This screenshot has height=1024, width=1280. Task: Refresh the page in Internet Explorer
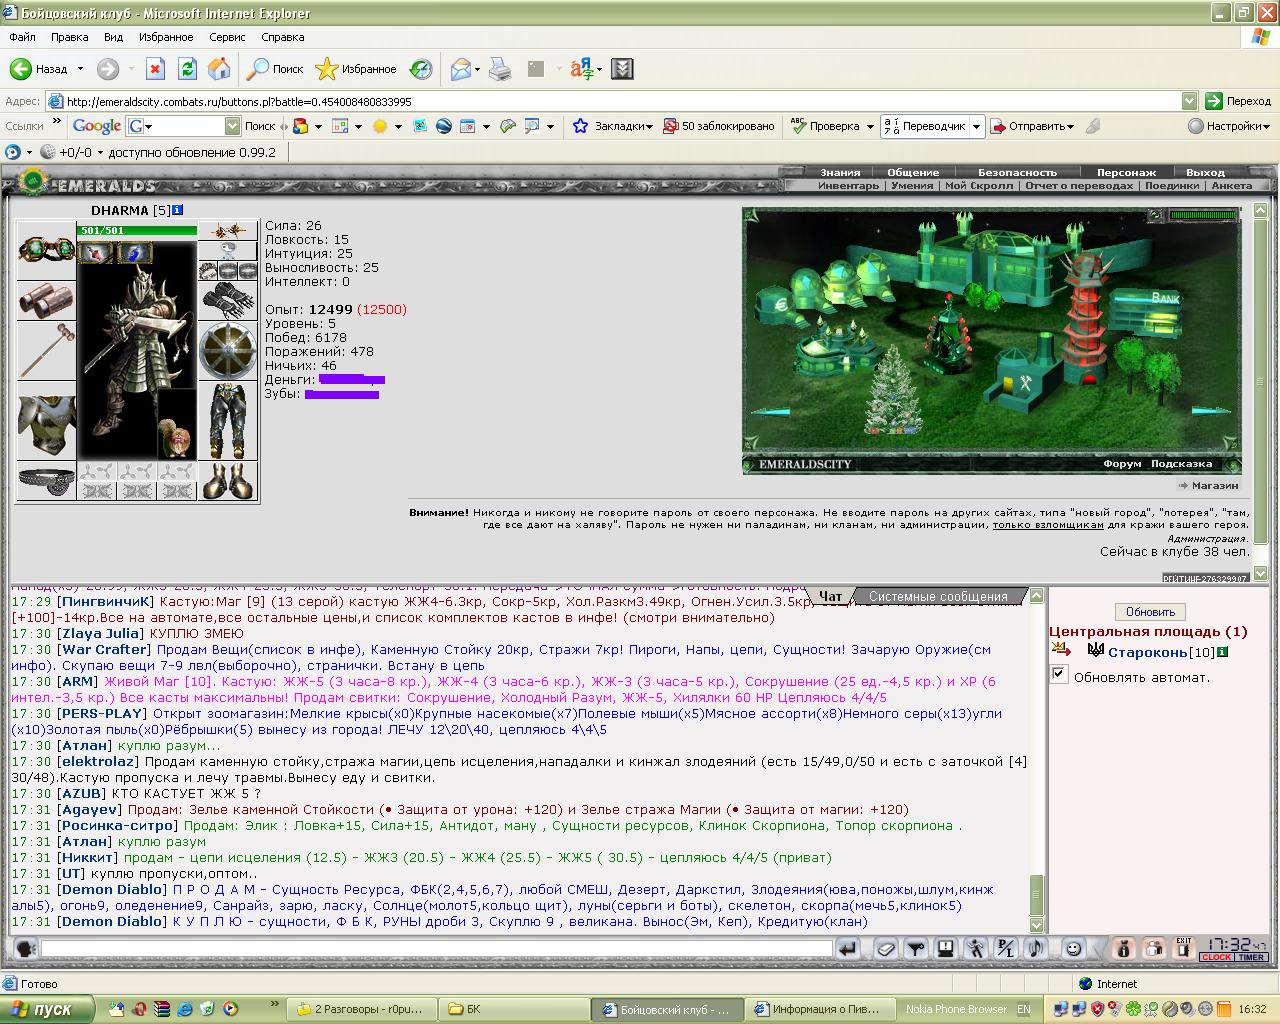(x=187, y=69)
